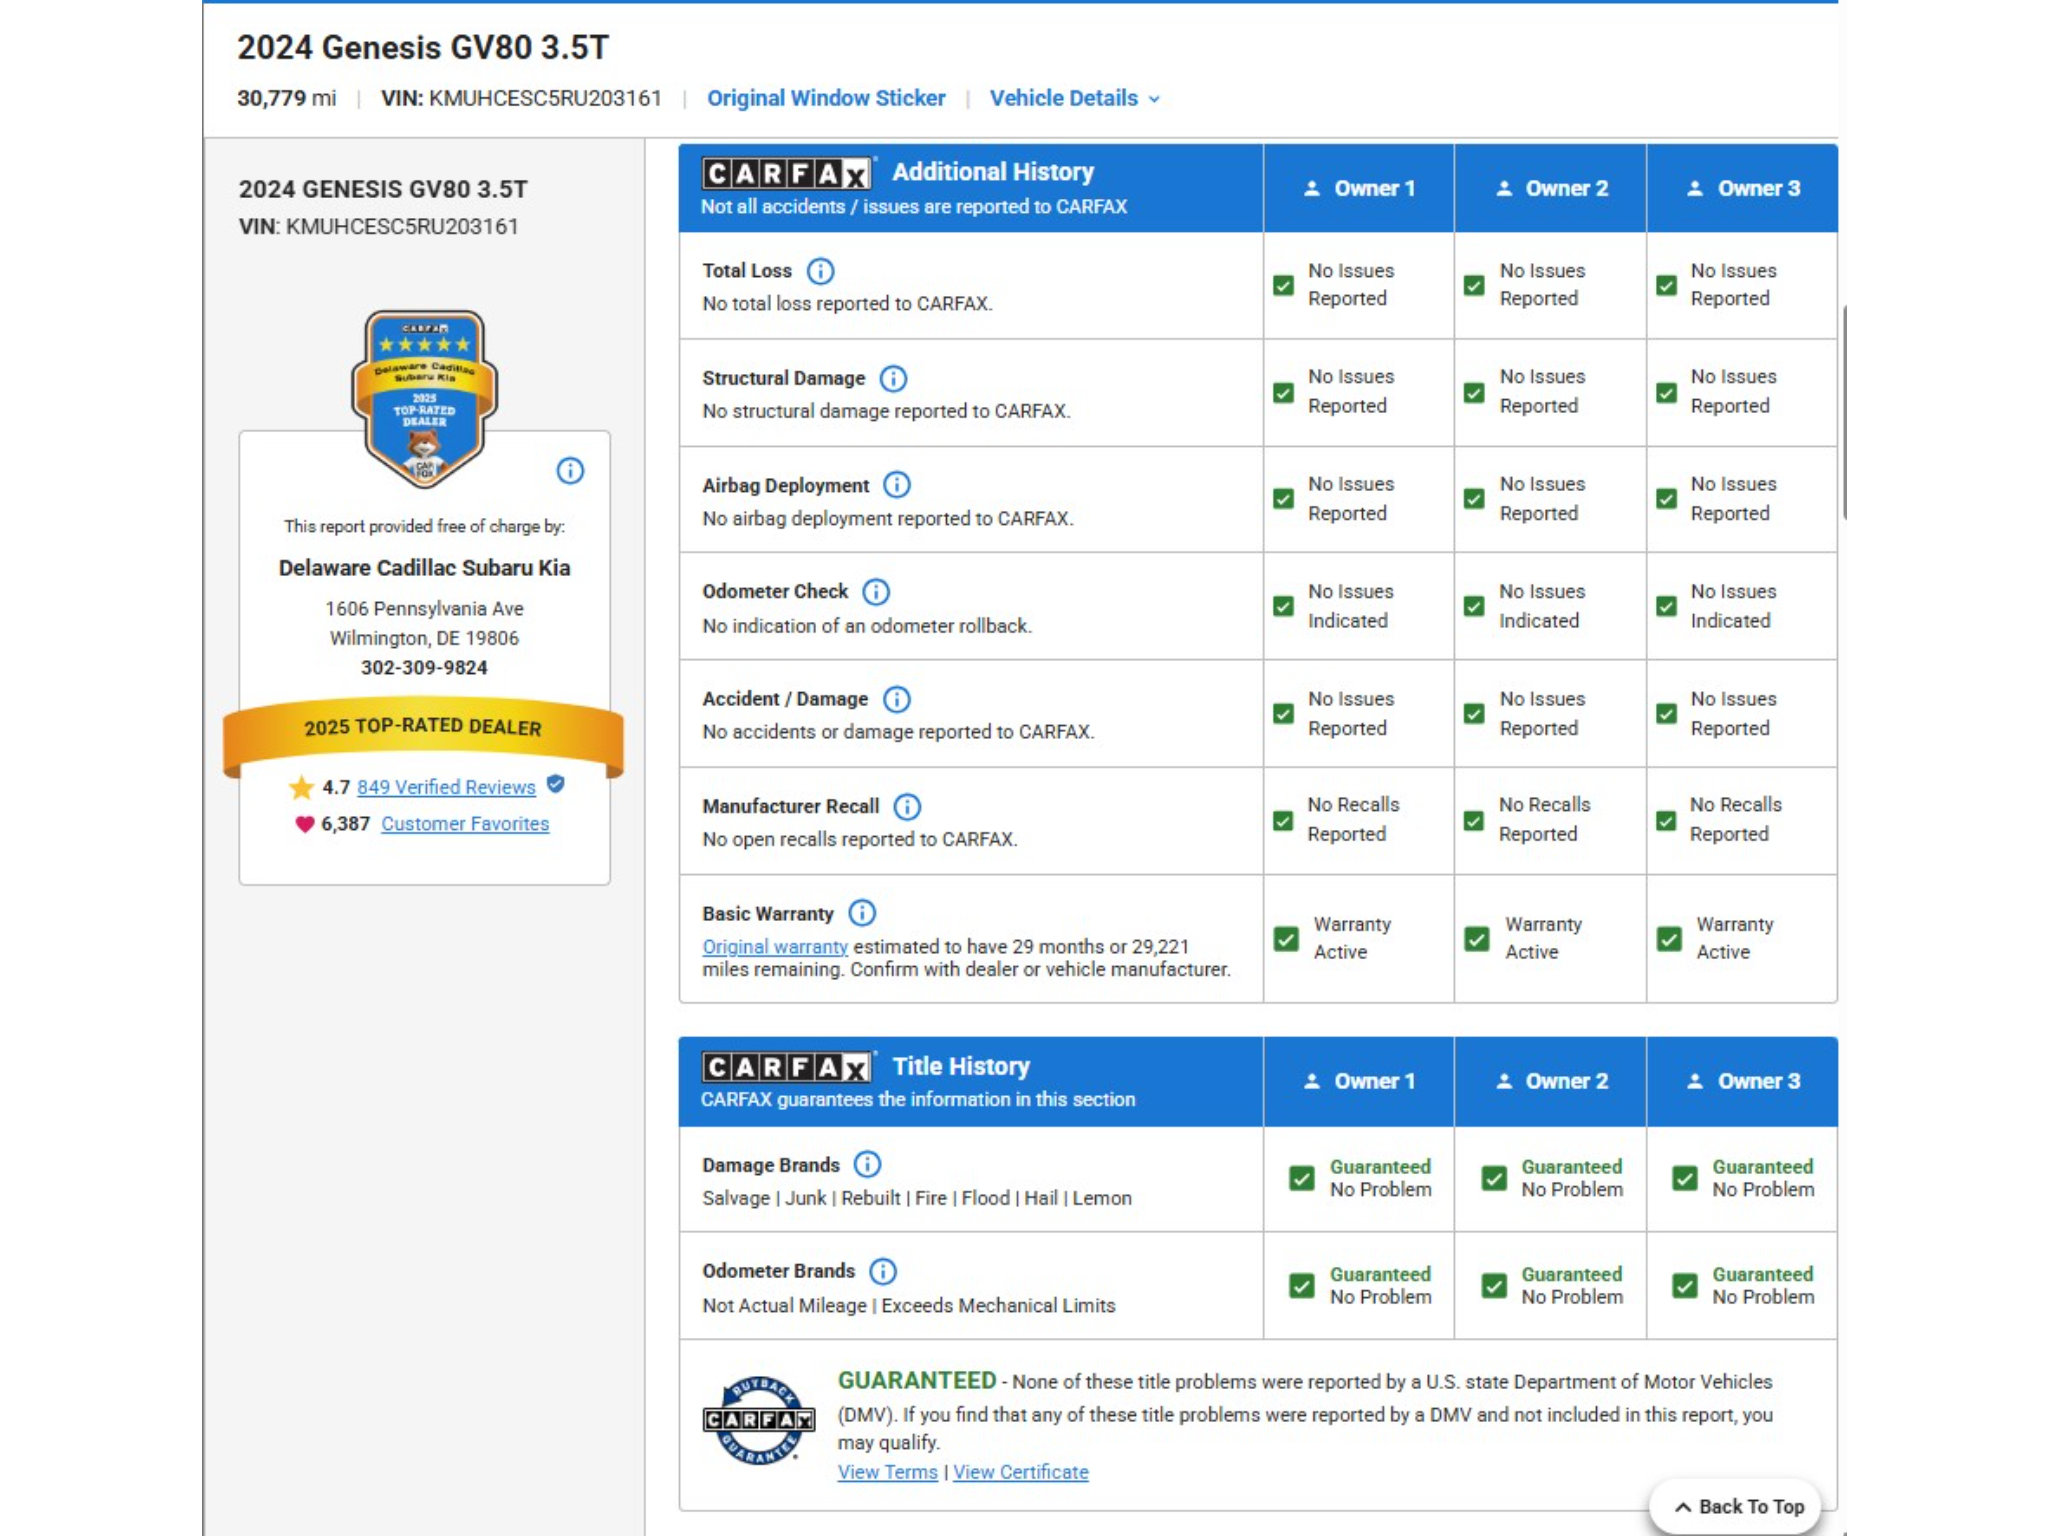
Task: Click Damage Brands info icon
Action: point(867,1164)
